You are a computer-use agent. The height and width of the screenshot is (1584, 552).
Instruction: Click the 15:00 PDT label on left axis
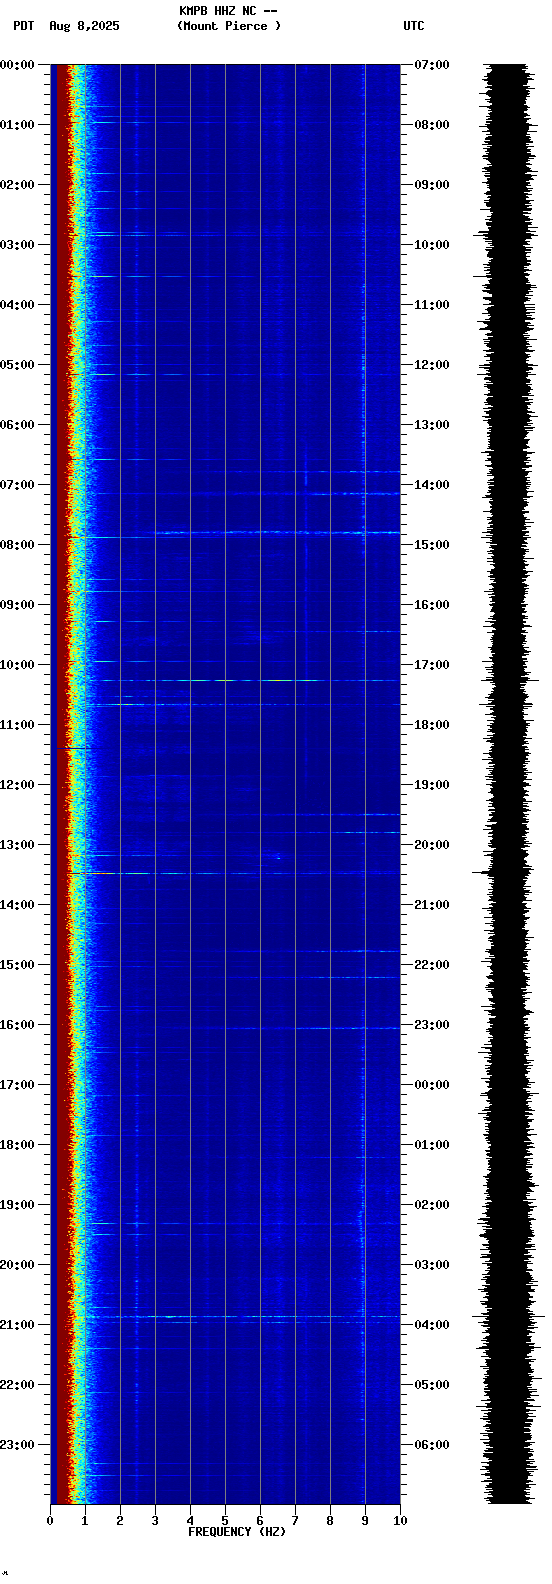[17, 965]
